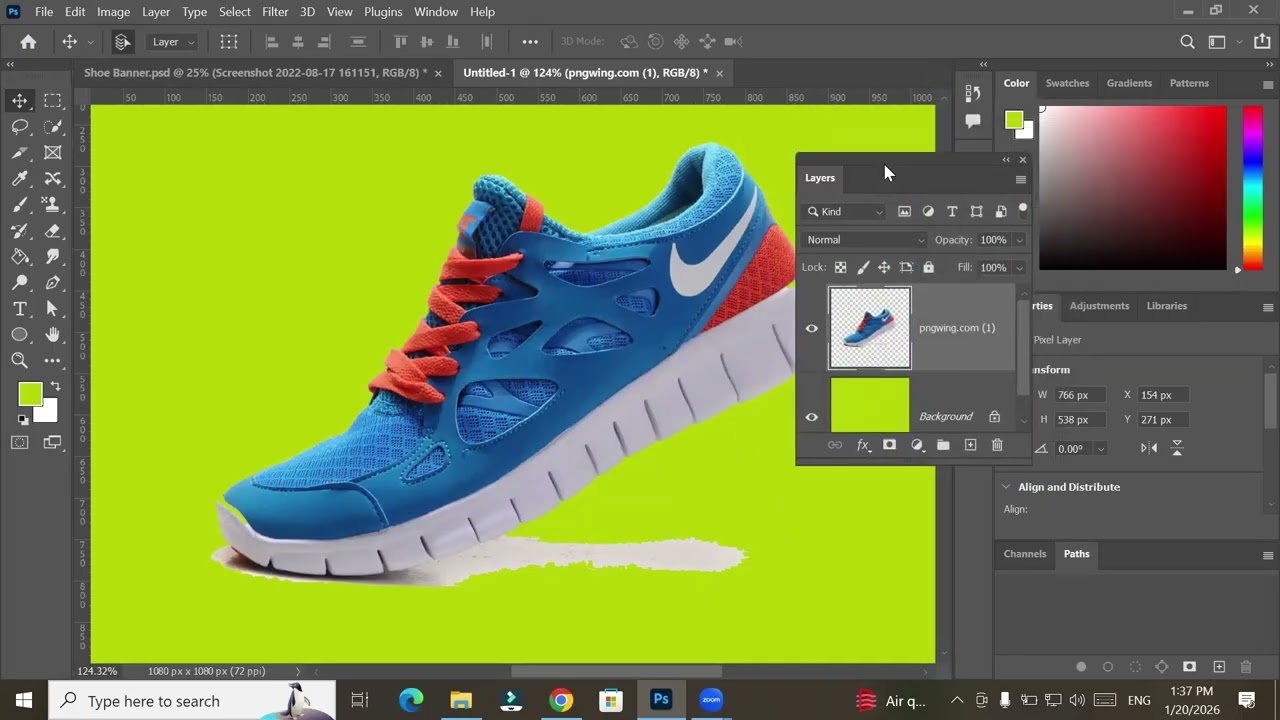Viewport: 1280px width, 720px height.
Task: Hide the Background layer
Action: coord(812,417)
